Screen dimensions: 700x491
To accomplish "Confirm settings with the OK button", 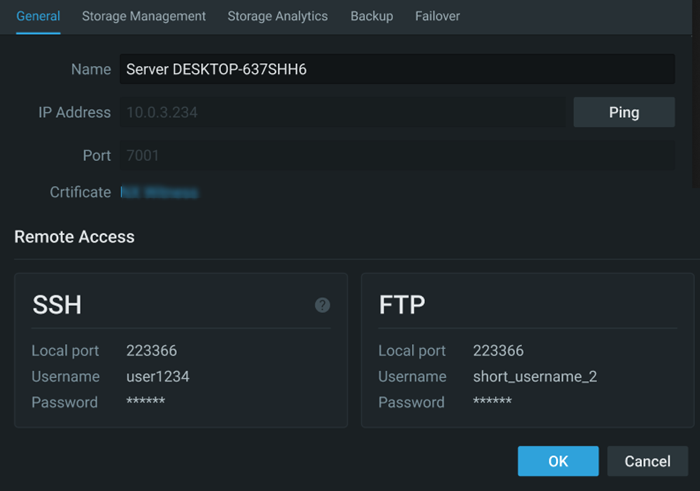I will pyautogui.click(x=558, y=461).
